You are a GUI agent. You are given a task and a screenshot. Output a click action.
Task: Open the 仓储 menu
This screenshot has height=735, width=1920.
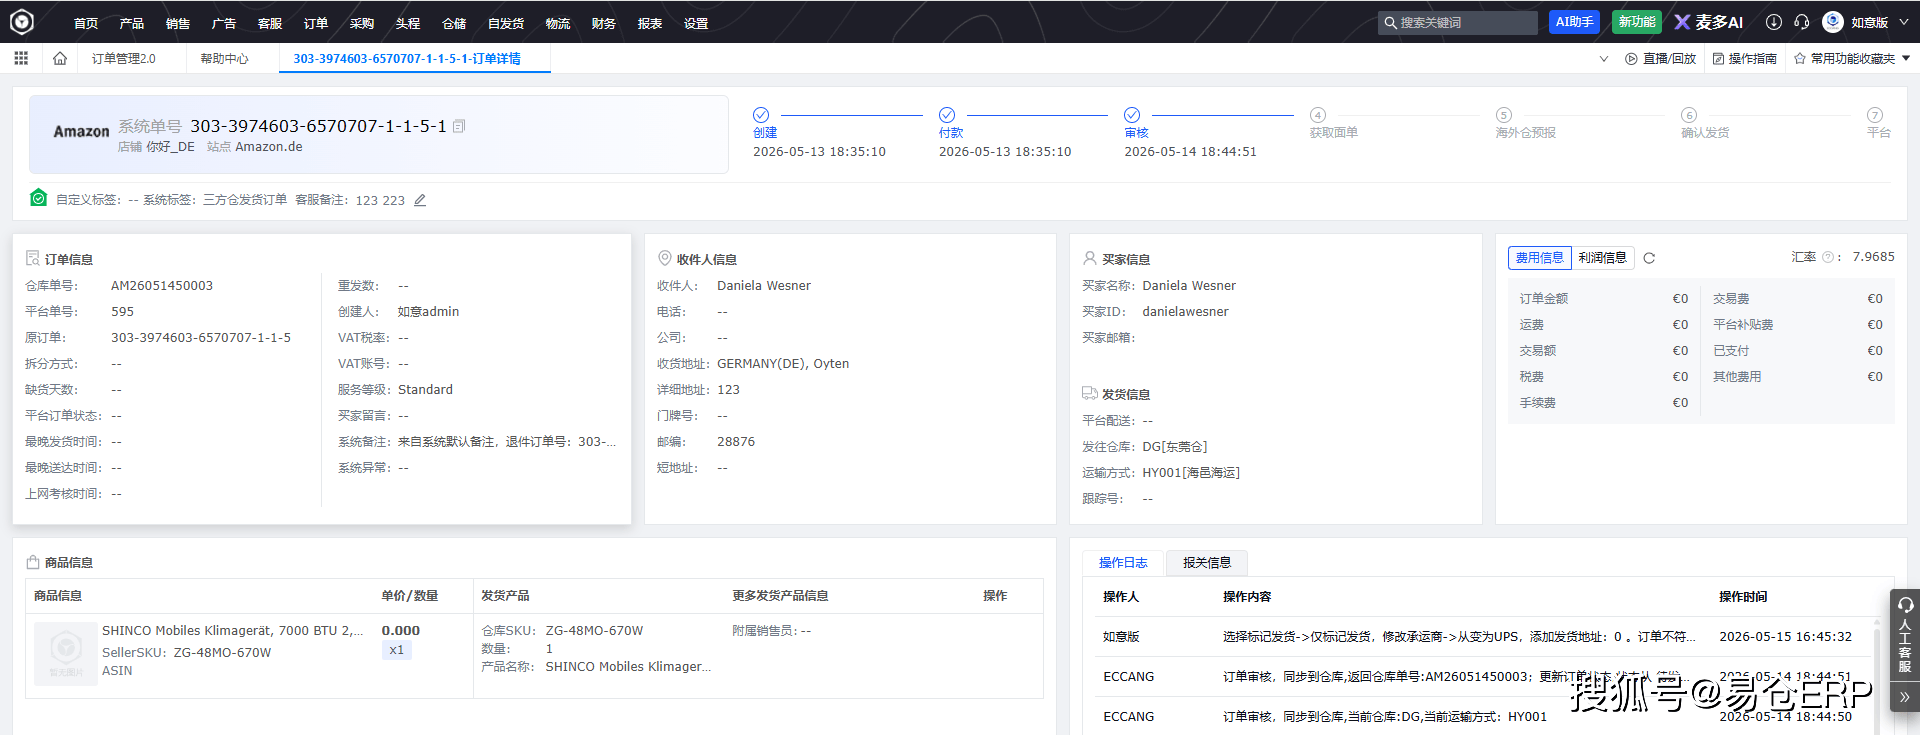454,23
